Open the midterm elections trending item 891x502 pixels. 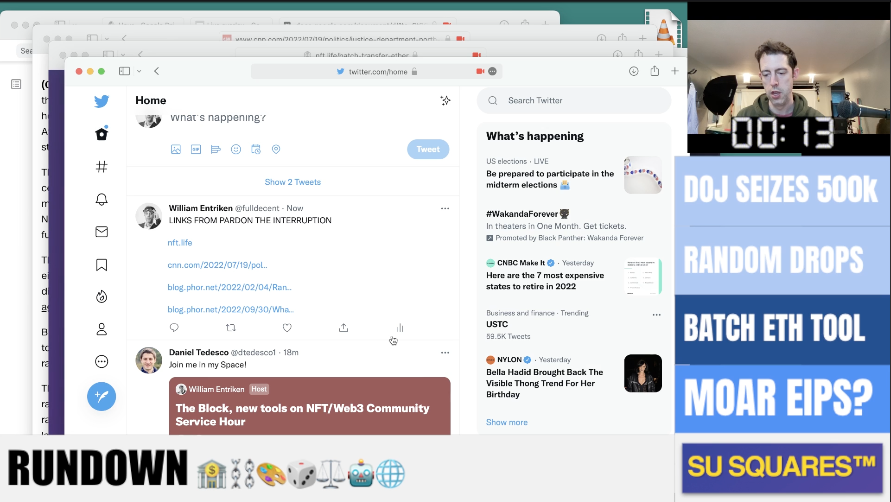coord(574,173)
